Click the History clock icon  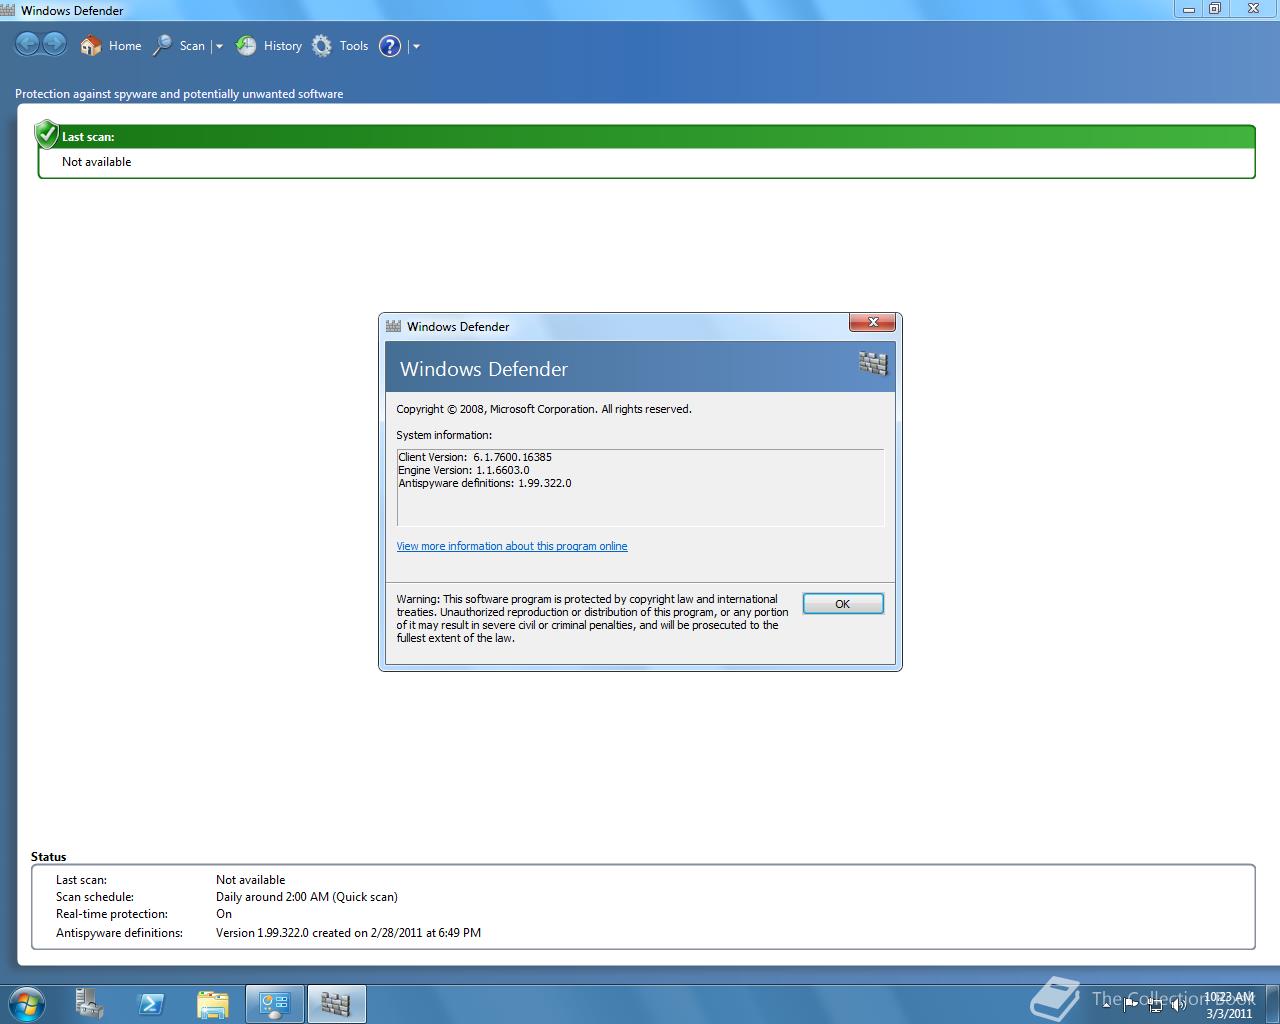246,46
